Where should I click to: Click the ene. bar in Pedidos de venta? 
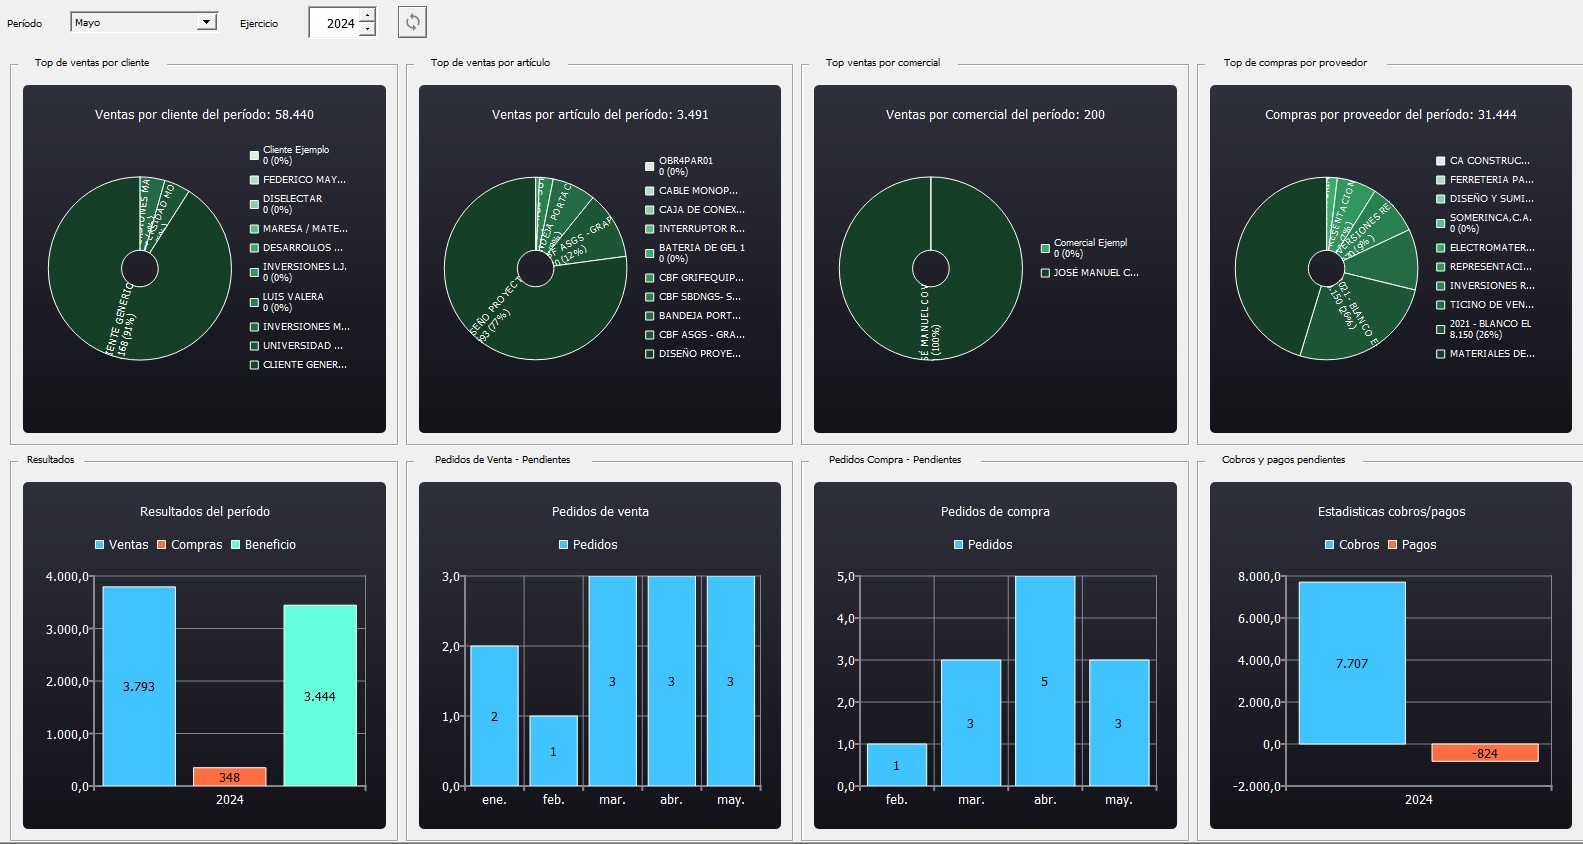click(x=494, y=715)
